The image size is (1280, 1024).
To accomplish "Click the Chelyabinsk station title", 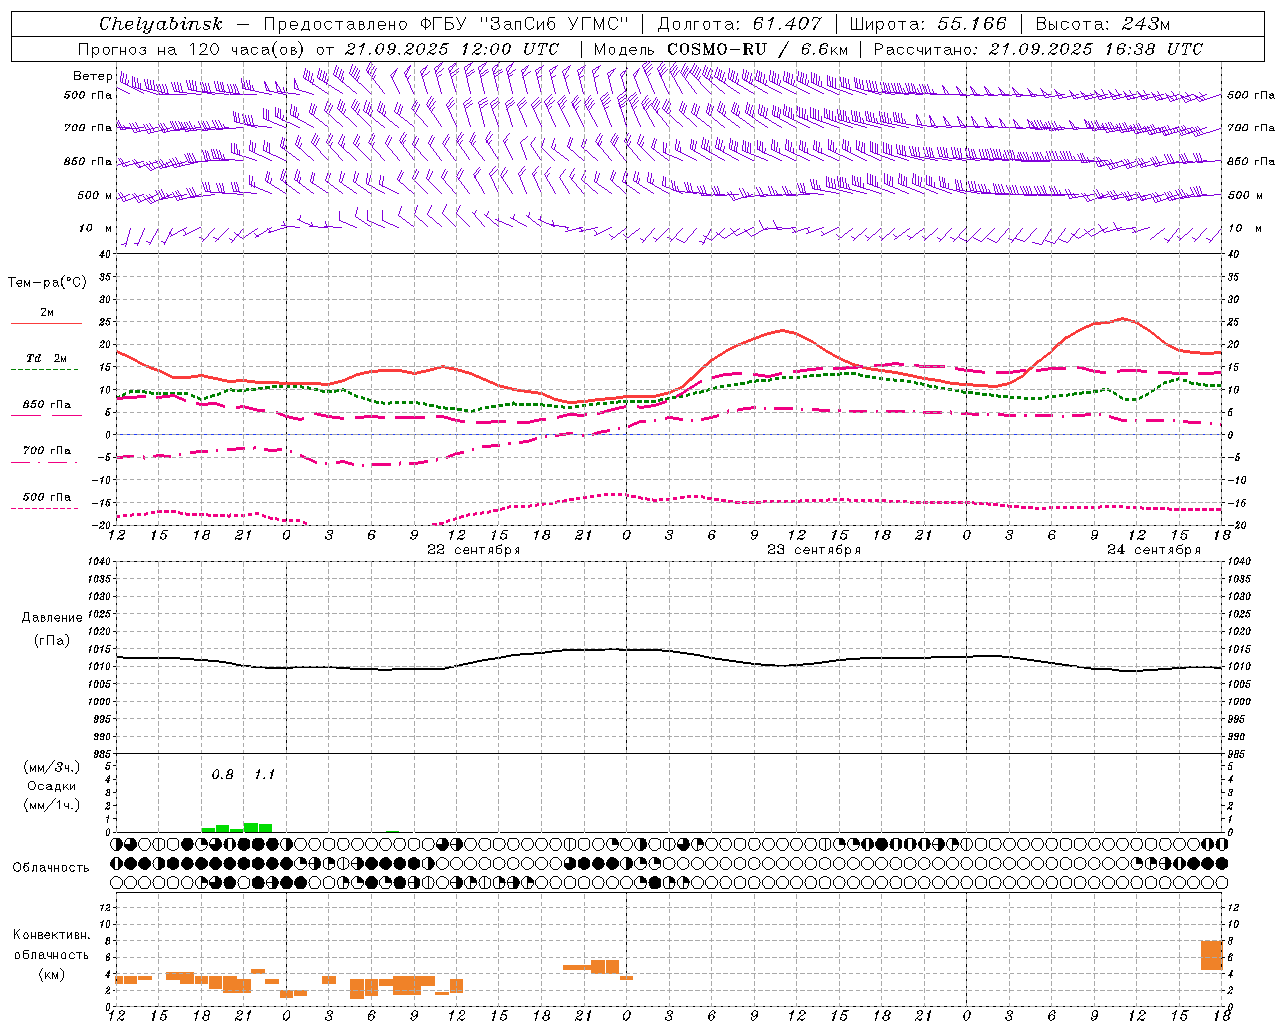I will [160, 24].
